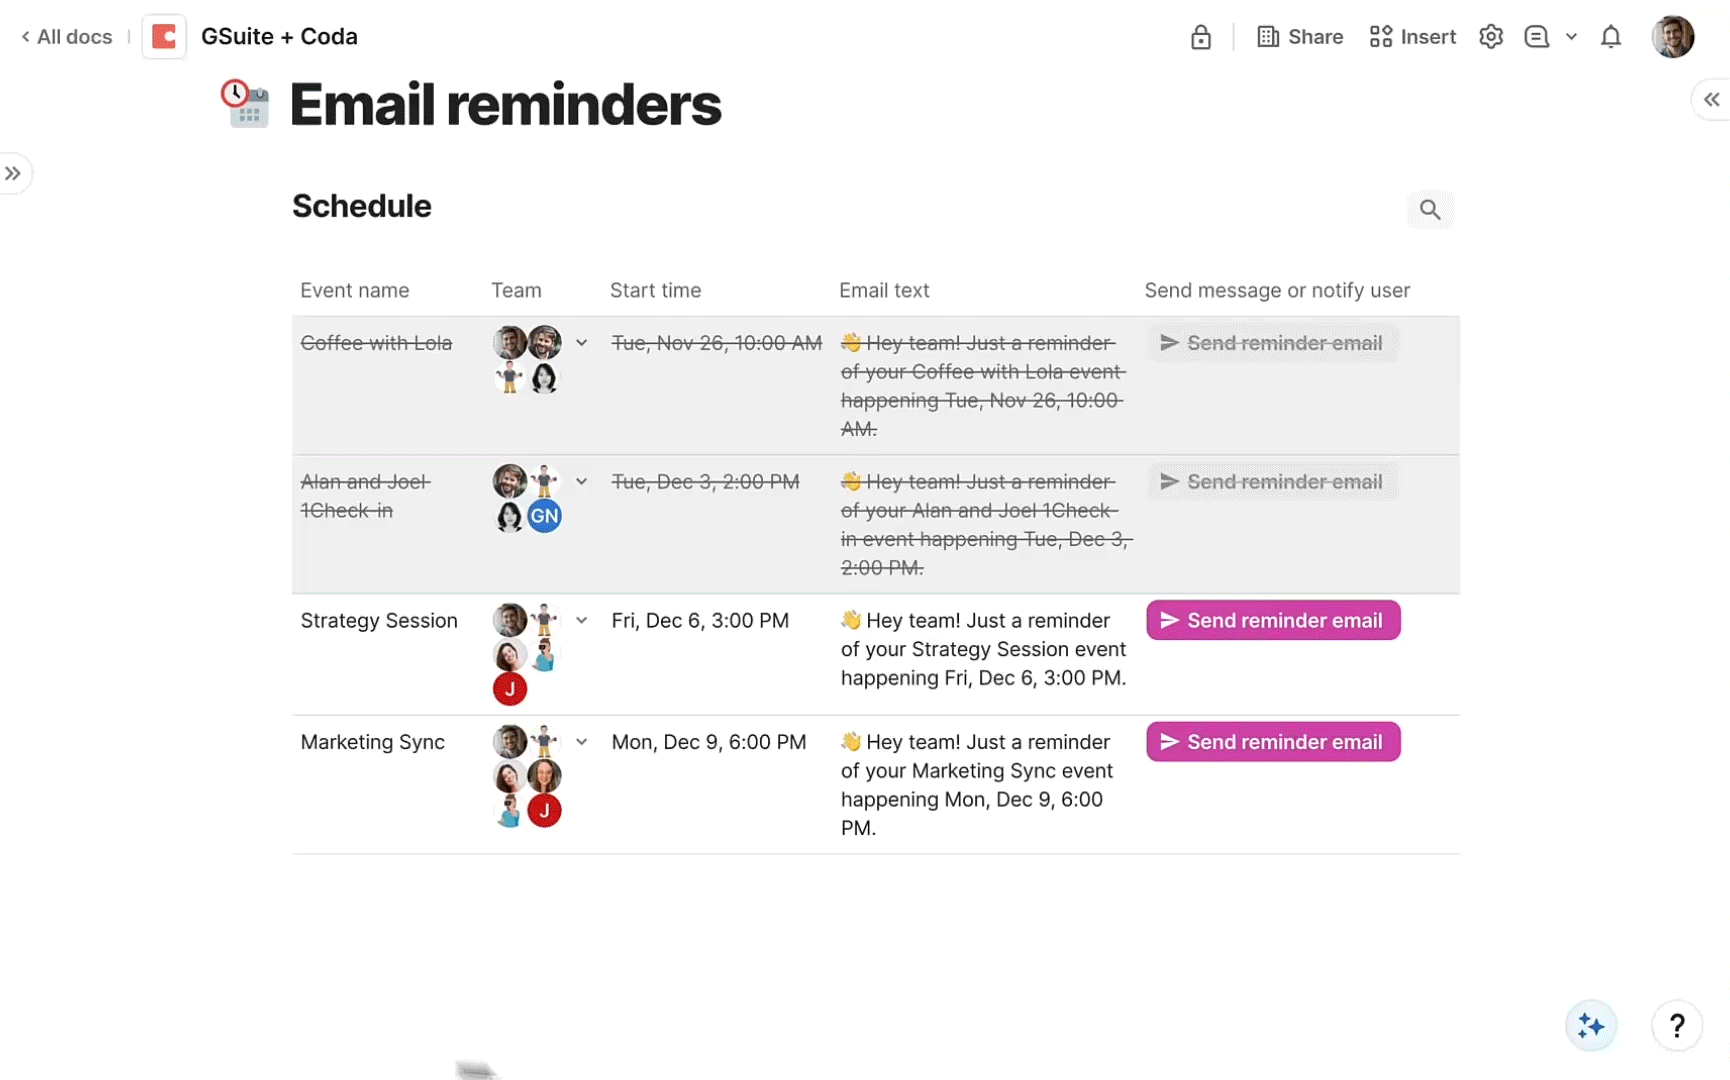Open the AI sparkle assistant button
The image size is (1730, 1080).
pos(1591,1026)
